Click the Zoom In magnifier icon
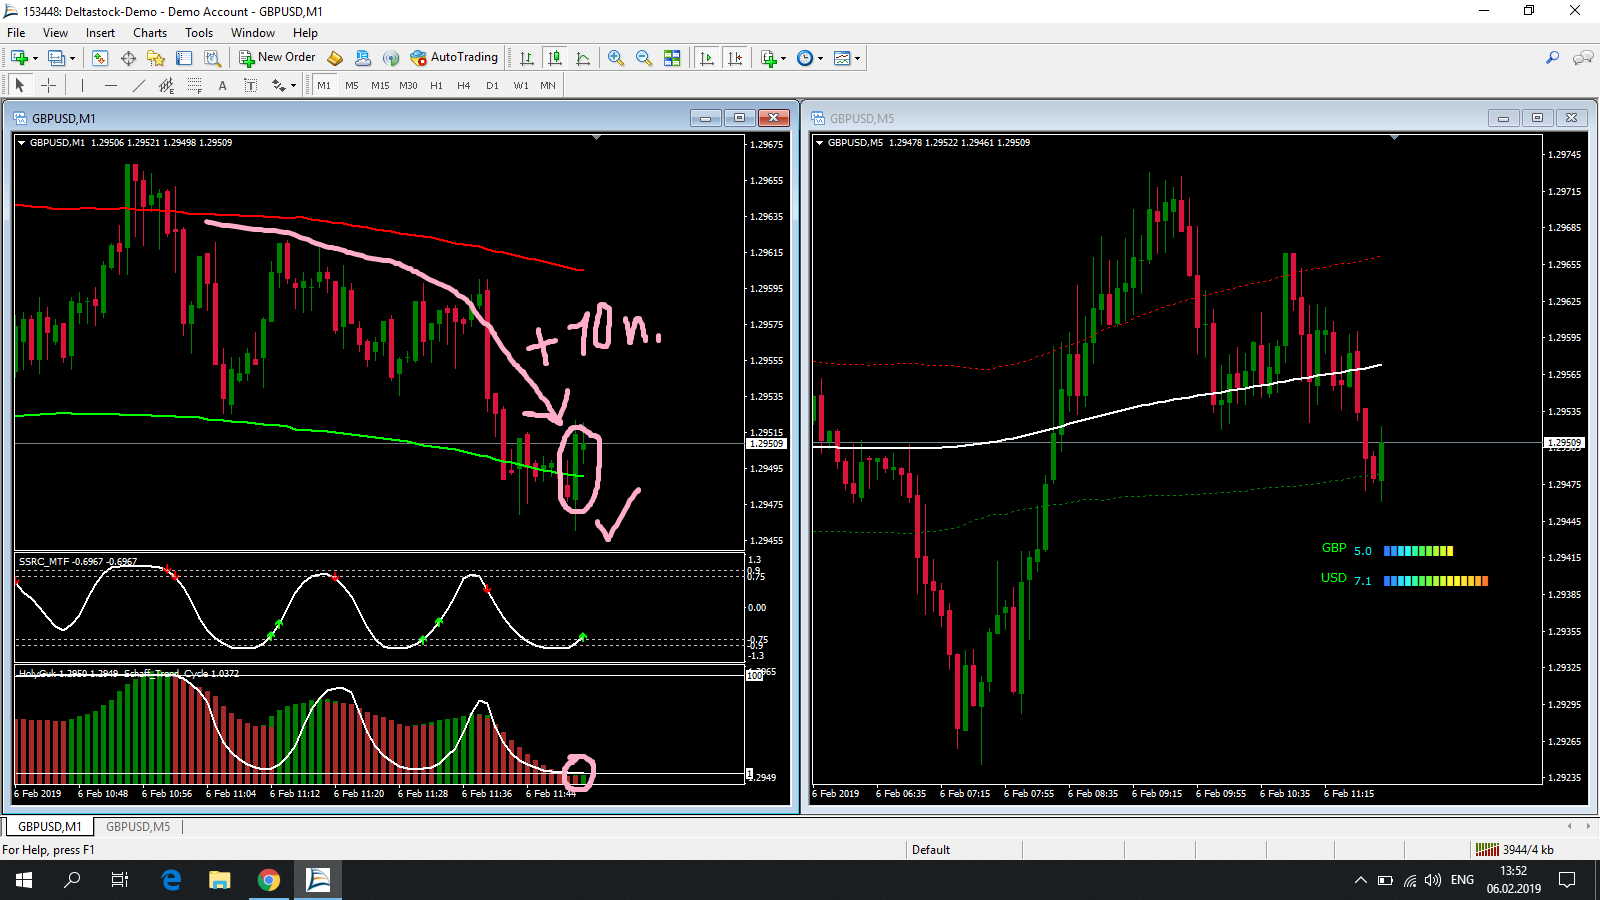The width and height of the screenshot is (1600, 900). [x=616, y=58]
